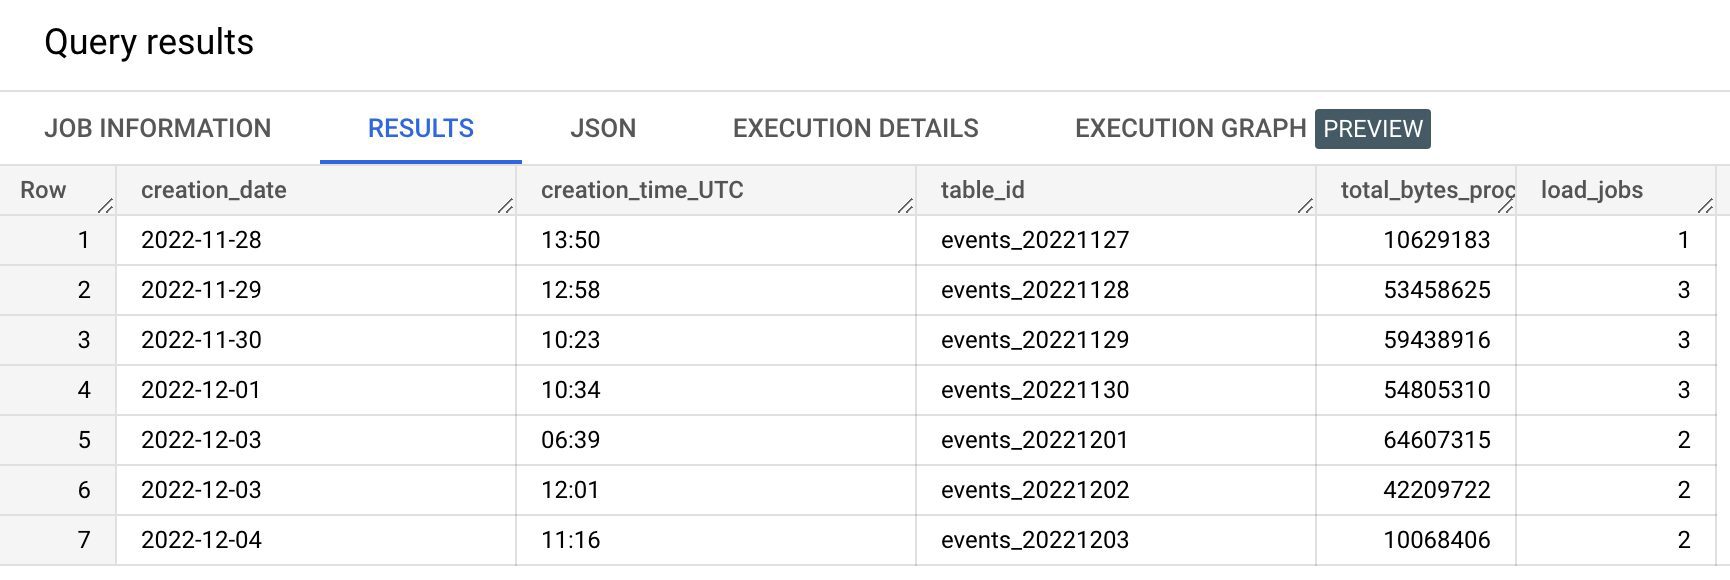Screen dimensions: 1730x580
Task: Select the RESULTS tab
Action: (421, 128)
